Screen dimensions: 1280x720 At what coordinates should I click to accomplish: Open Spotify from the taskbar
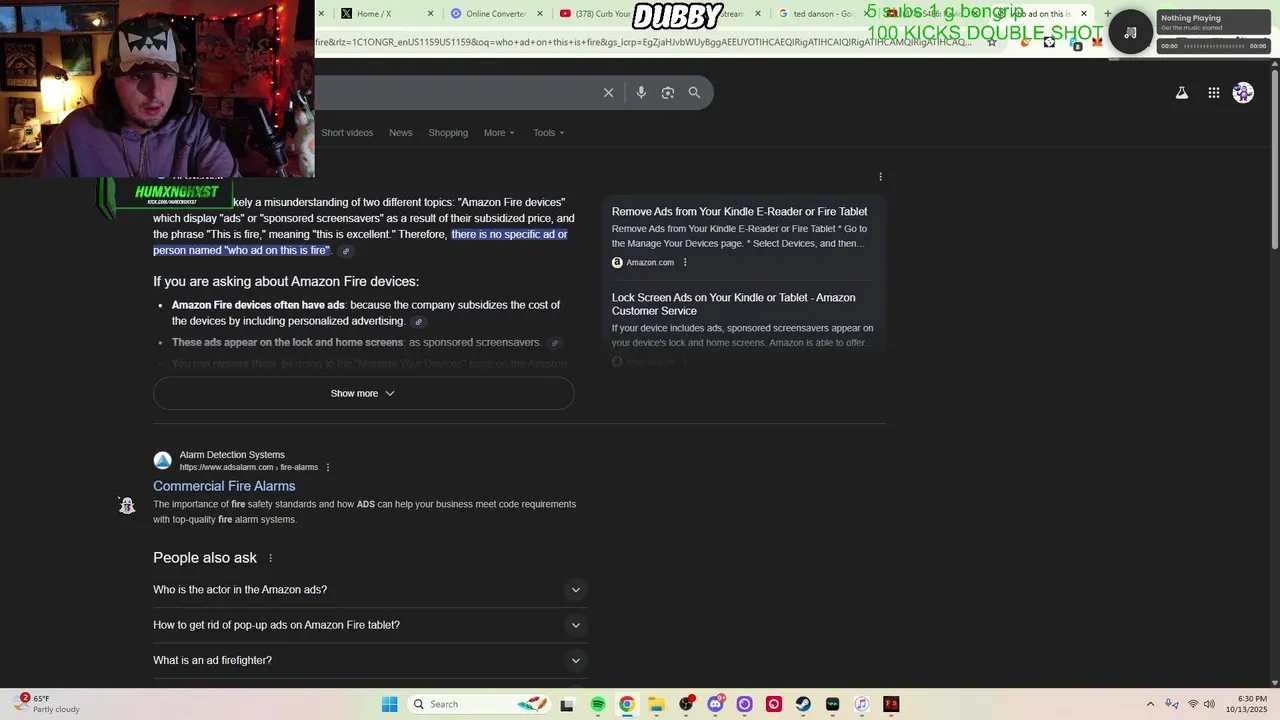point(598,704)
